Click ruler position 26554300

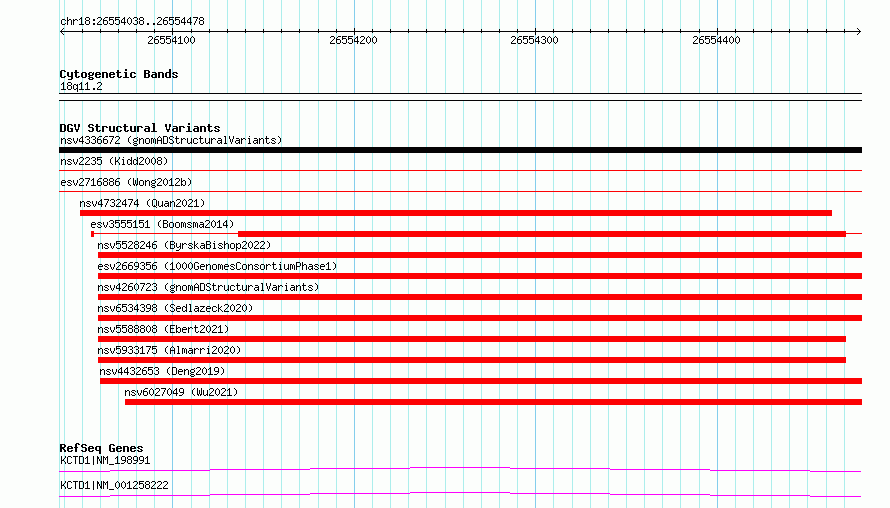[534, 40]
